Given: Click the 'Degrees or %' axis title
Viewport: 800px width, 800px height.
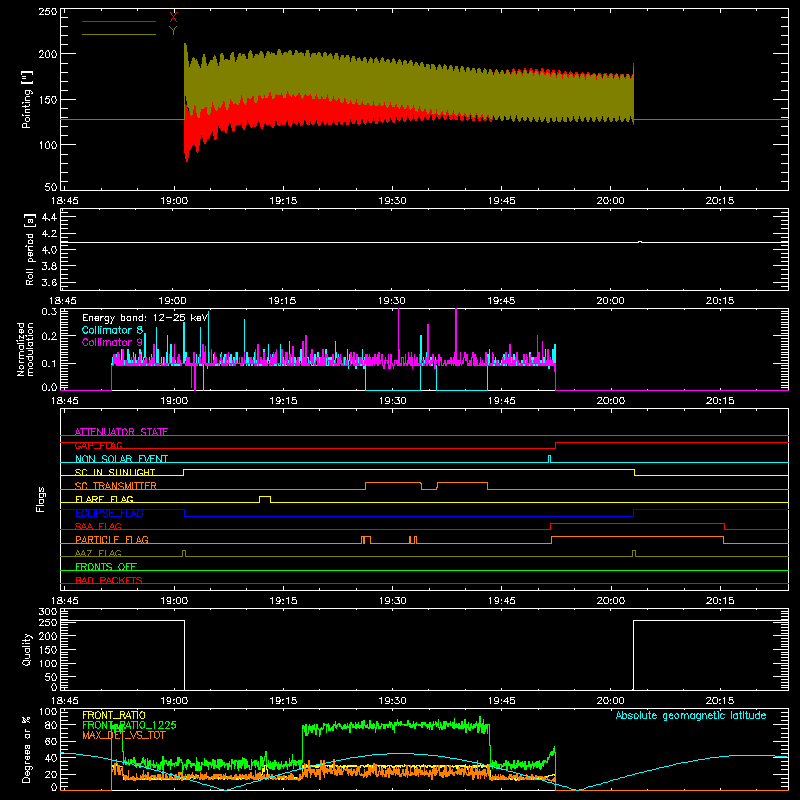Looking at the screenshot, I should [26, 749].
